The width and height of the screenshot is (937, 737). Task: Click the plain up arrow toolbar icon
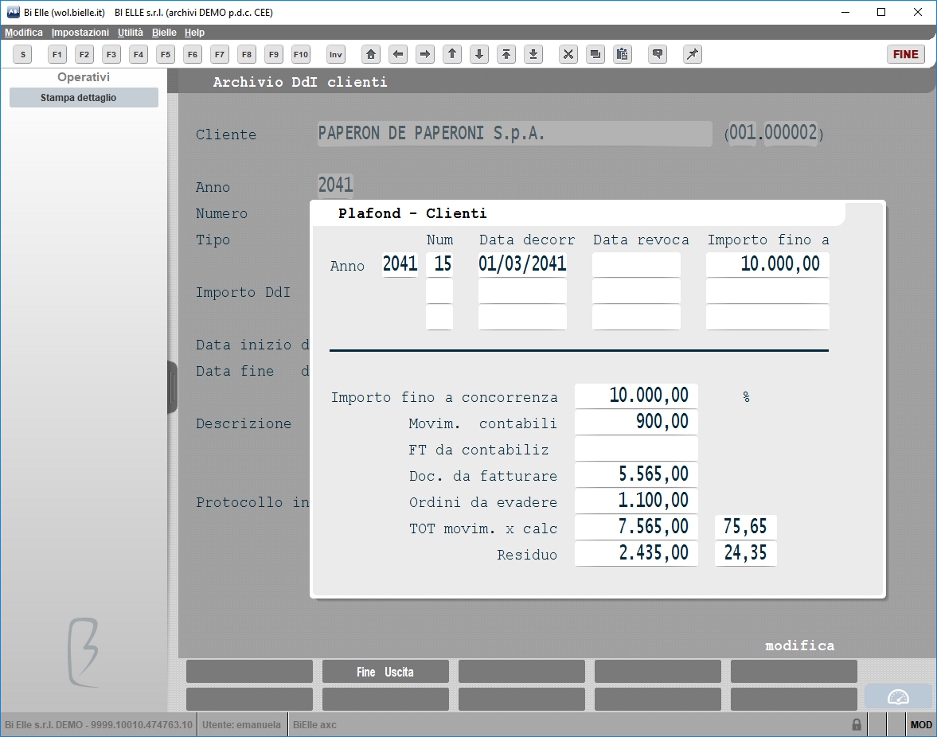[452, 54]
